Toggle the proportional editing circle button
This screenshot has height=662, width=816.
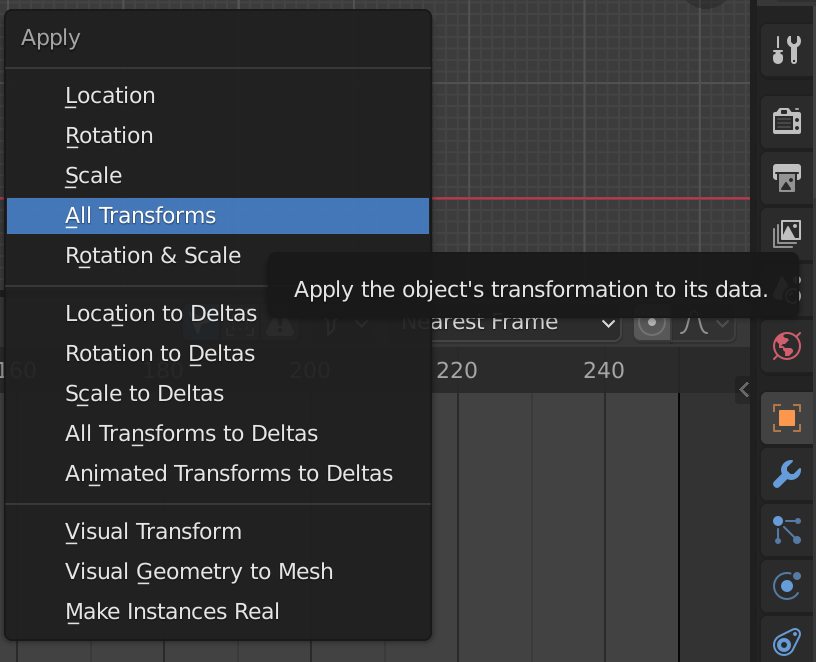652,325
